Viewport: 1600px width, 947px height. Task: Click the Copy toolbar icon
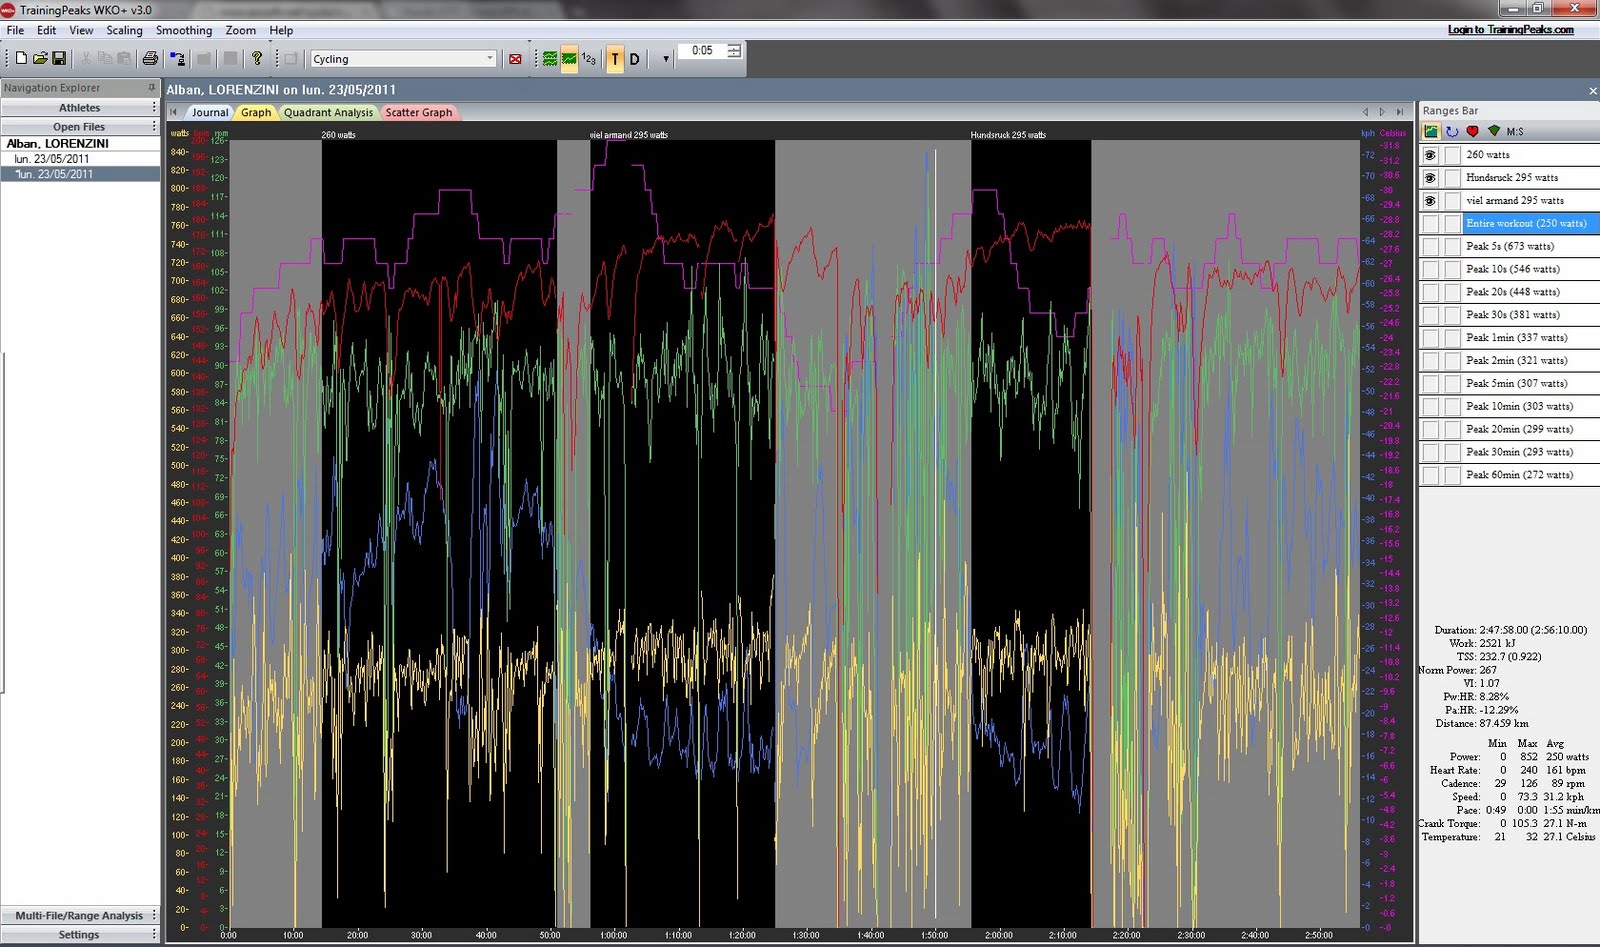pyautogui.click(x=105, y=59)
